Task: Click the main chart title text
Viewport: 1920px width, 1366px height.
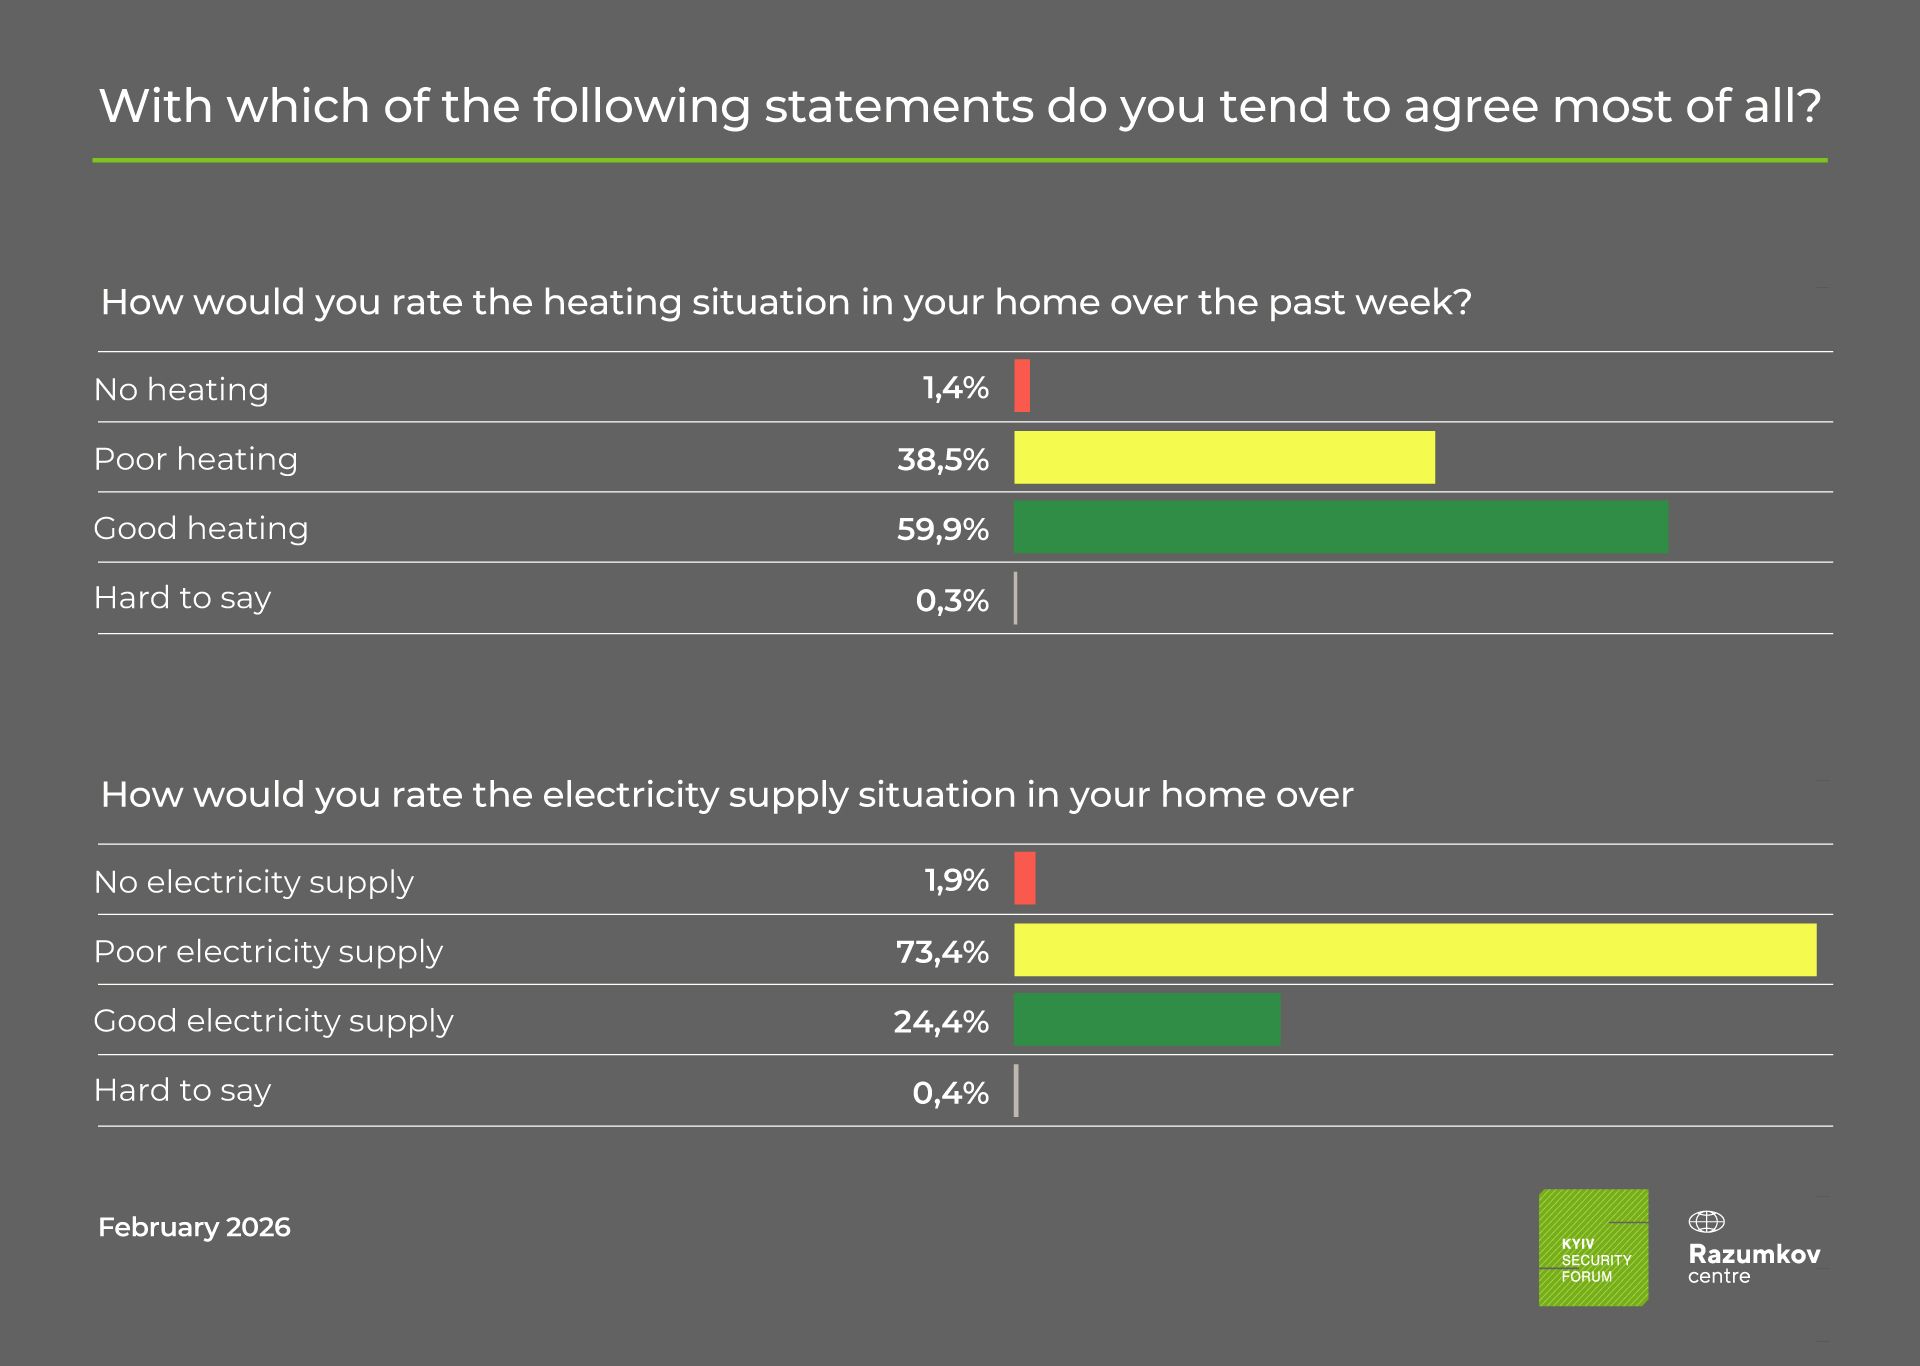Action: coord(960,106)
